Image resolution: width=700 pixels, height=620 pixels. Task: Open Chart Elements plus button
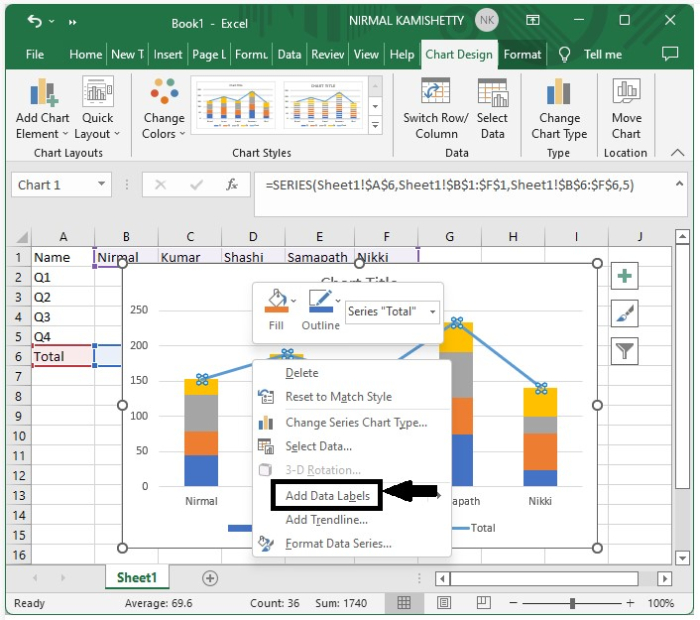(x=624, y=277)
